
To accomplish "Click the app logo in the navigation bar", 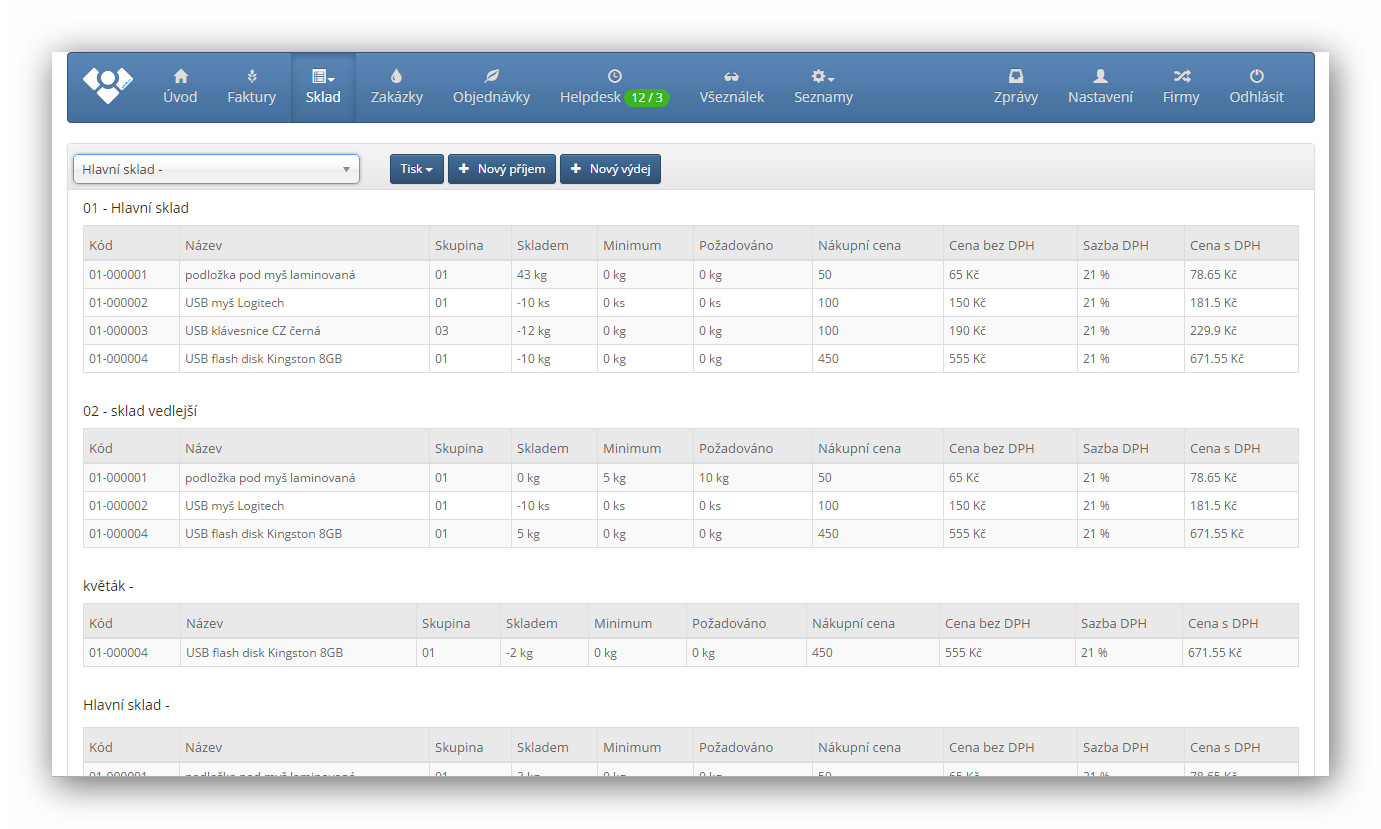I will click(107, 86).
